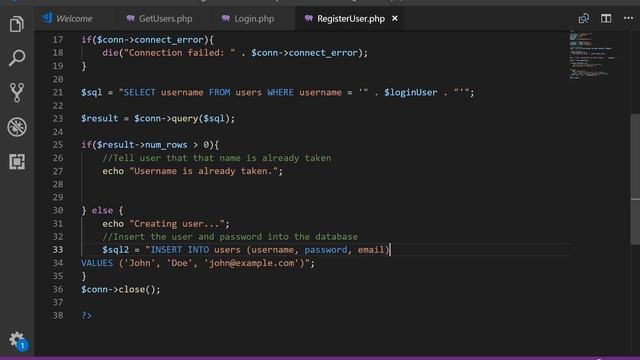Click the $sql2 variable on line 33
The image size is (640, 360).
(x=116, y=250)
